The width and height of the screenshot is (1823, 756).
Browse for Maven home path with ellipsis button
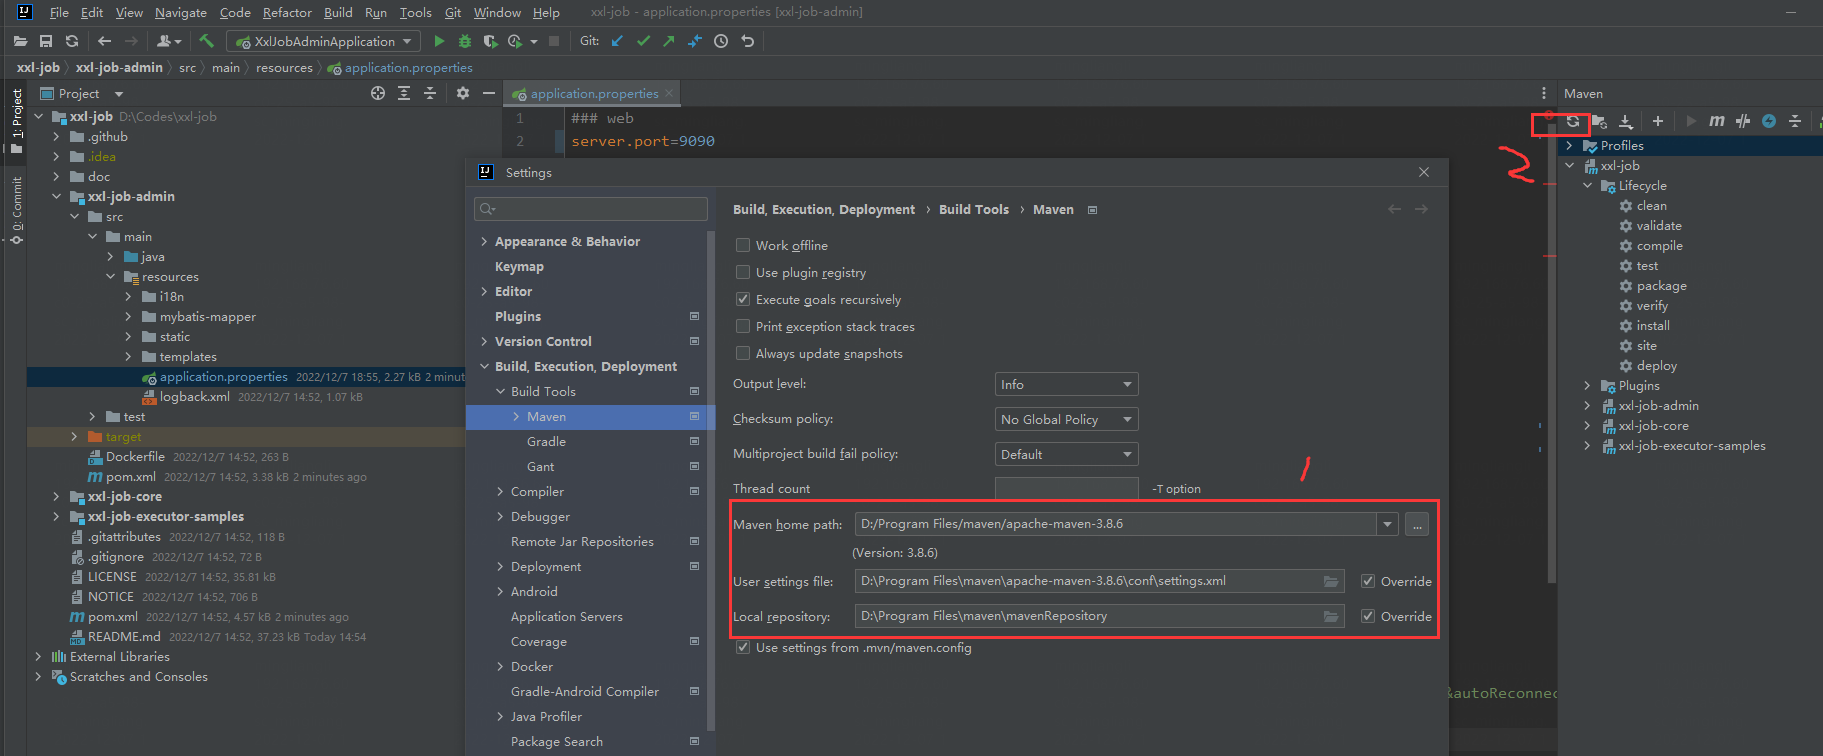click(x=1417, y=524)
